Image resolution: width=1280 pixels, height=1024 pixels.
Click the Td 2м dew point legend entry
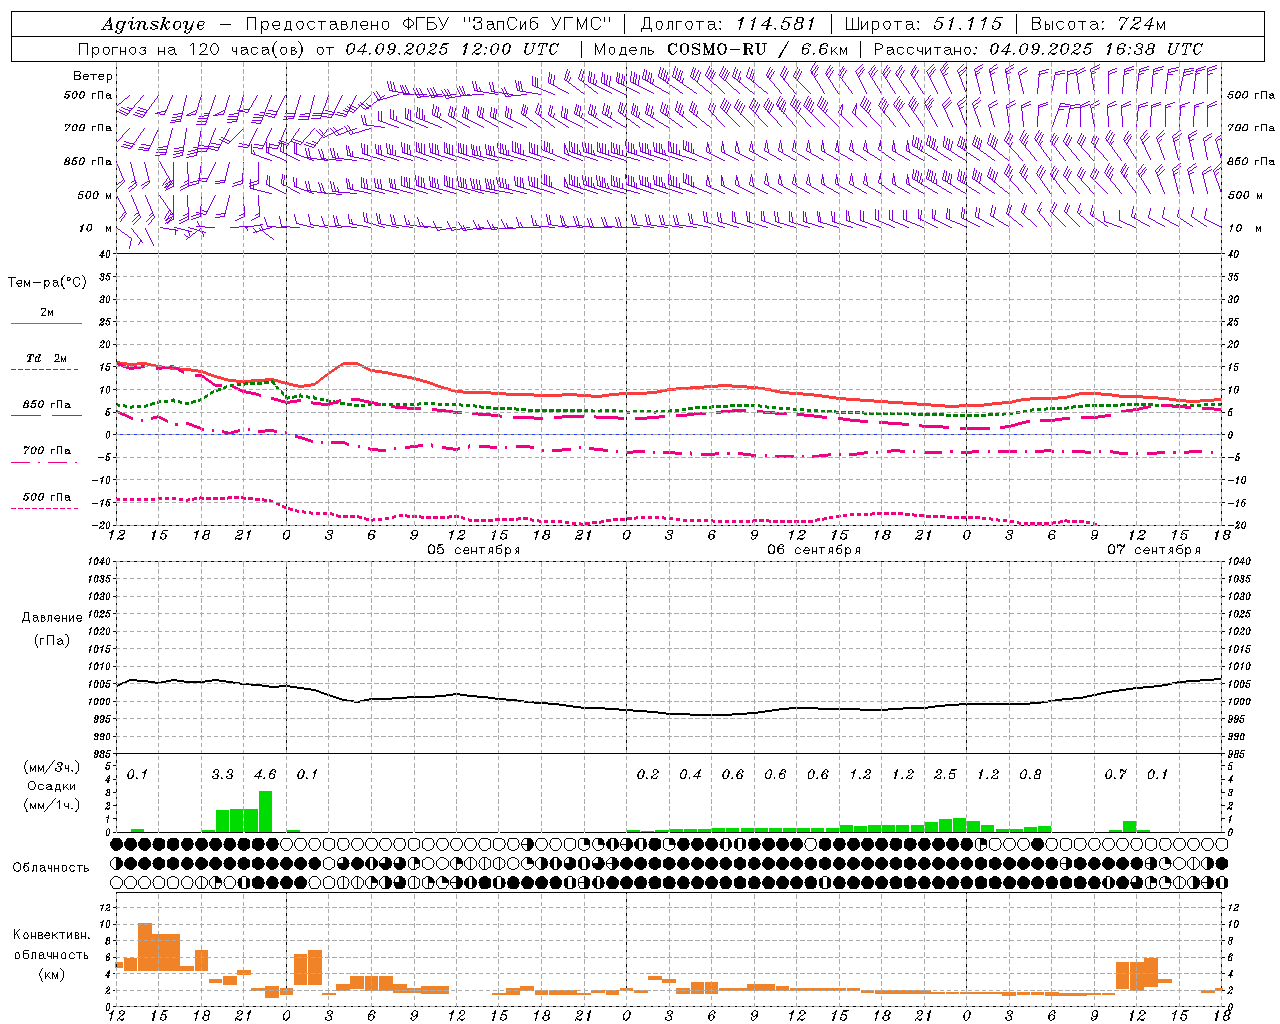[x=46, y=359]
